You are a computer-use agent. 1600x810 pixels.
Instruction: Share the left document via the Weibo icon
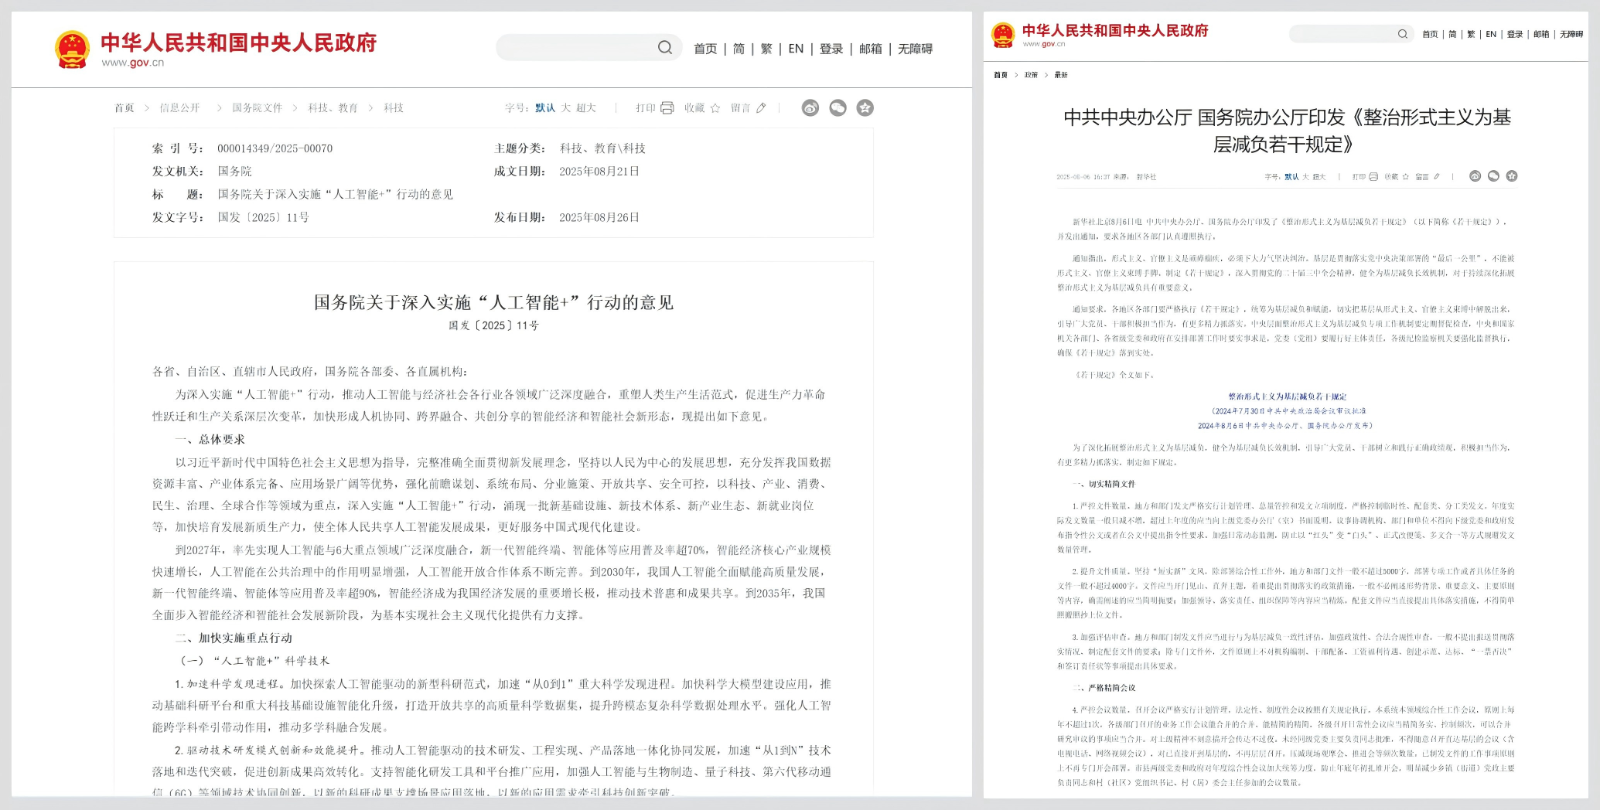[810, 108]
